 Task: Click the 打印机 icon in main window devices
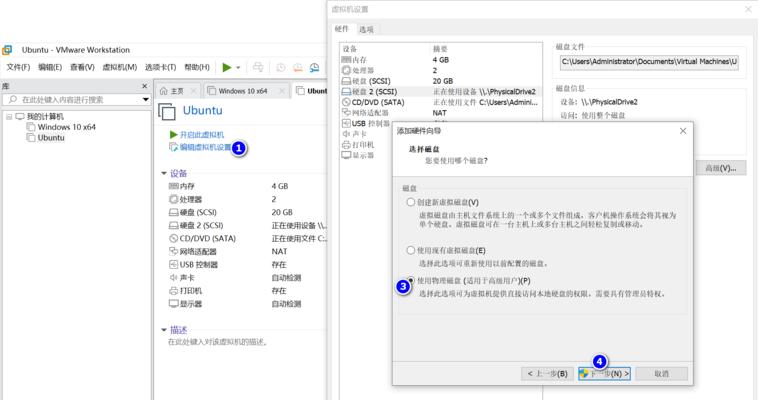click(x=174, y=291)
